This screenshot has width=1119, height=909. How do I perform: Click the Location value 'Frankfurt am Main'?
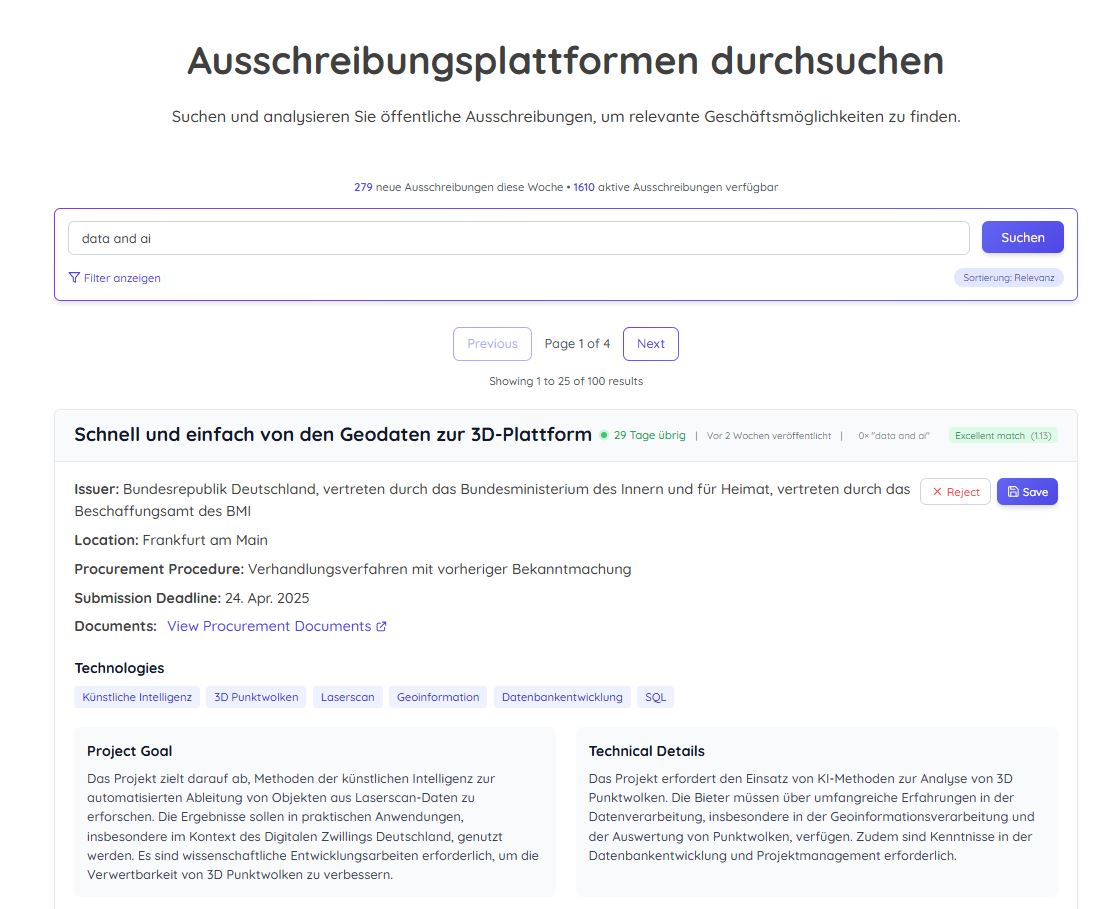[x=205, y=540]
